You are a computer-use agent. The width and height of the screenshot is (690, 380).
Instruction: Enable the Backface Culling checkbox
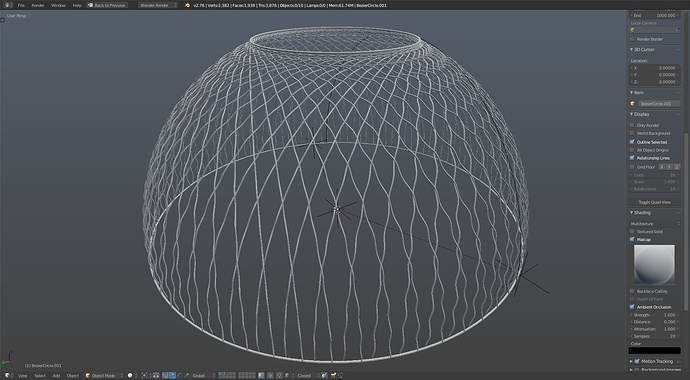[x=632, y=291]
